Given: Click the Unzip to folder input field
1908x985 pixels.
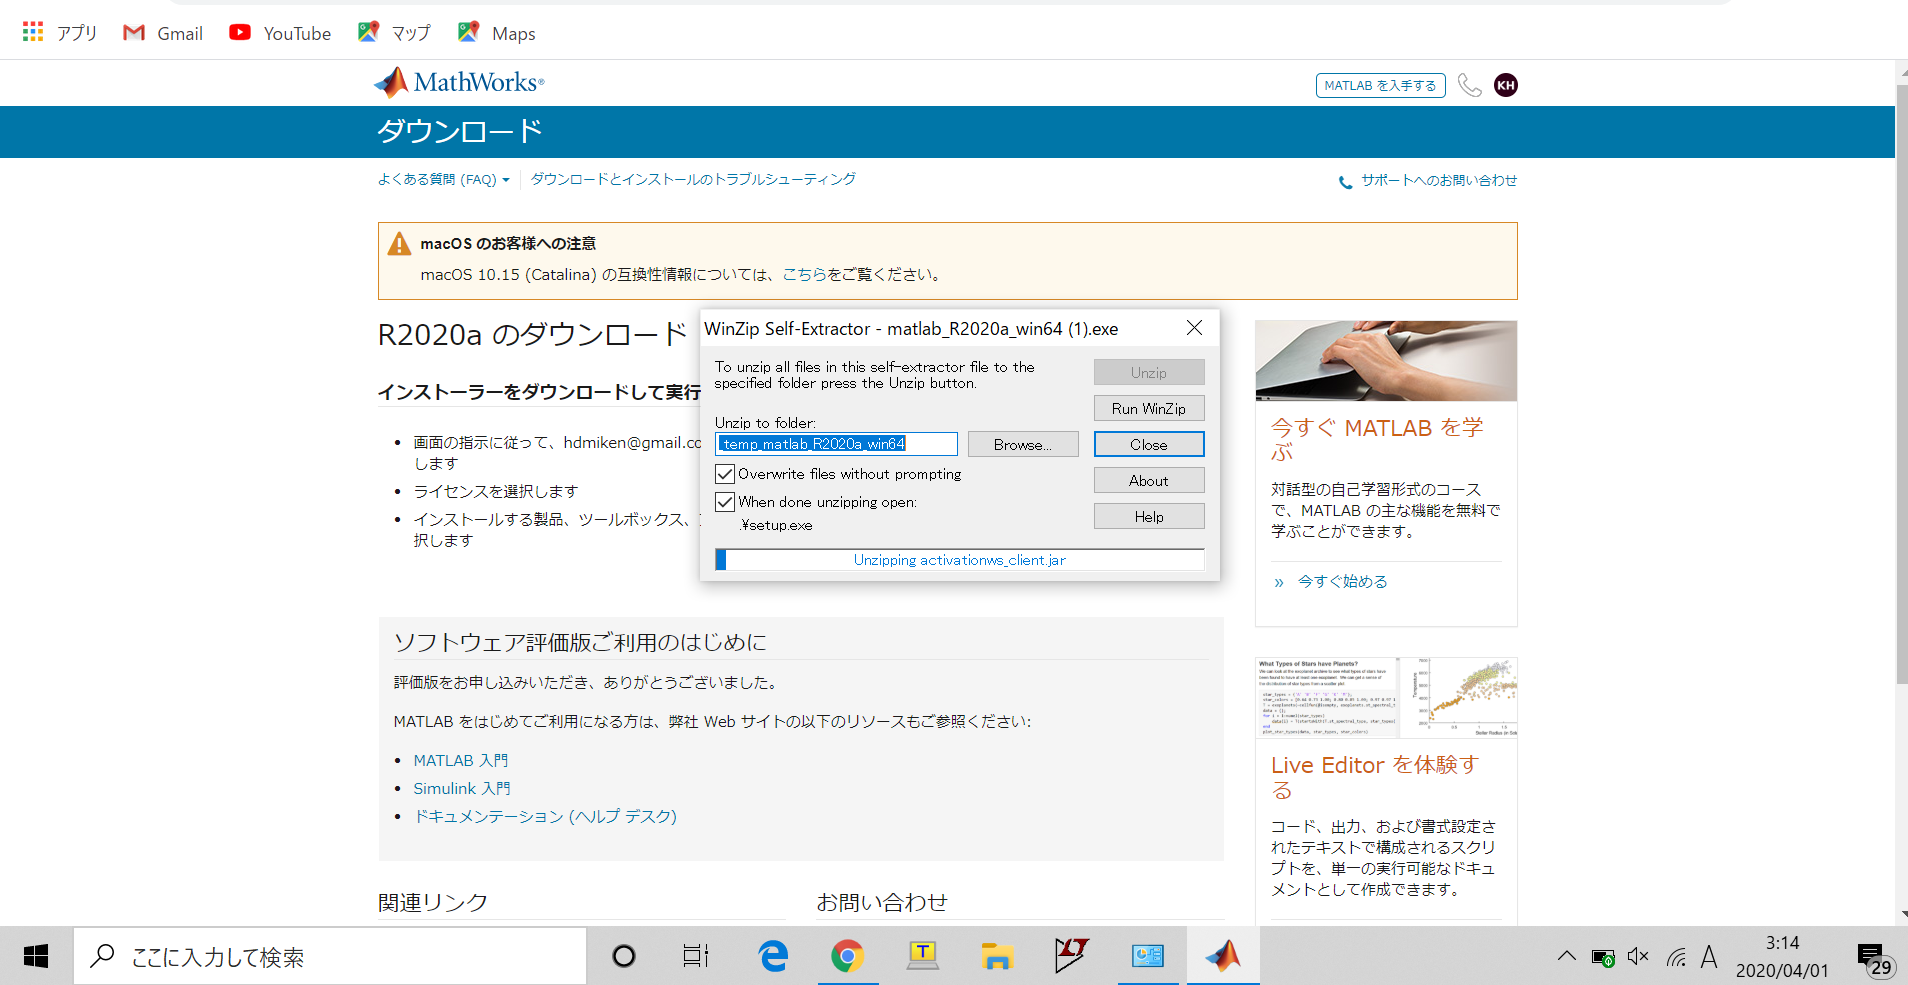Looking at the screenshot, I should point(837,444).
